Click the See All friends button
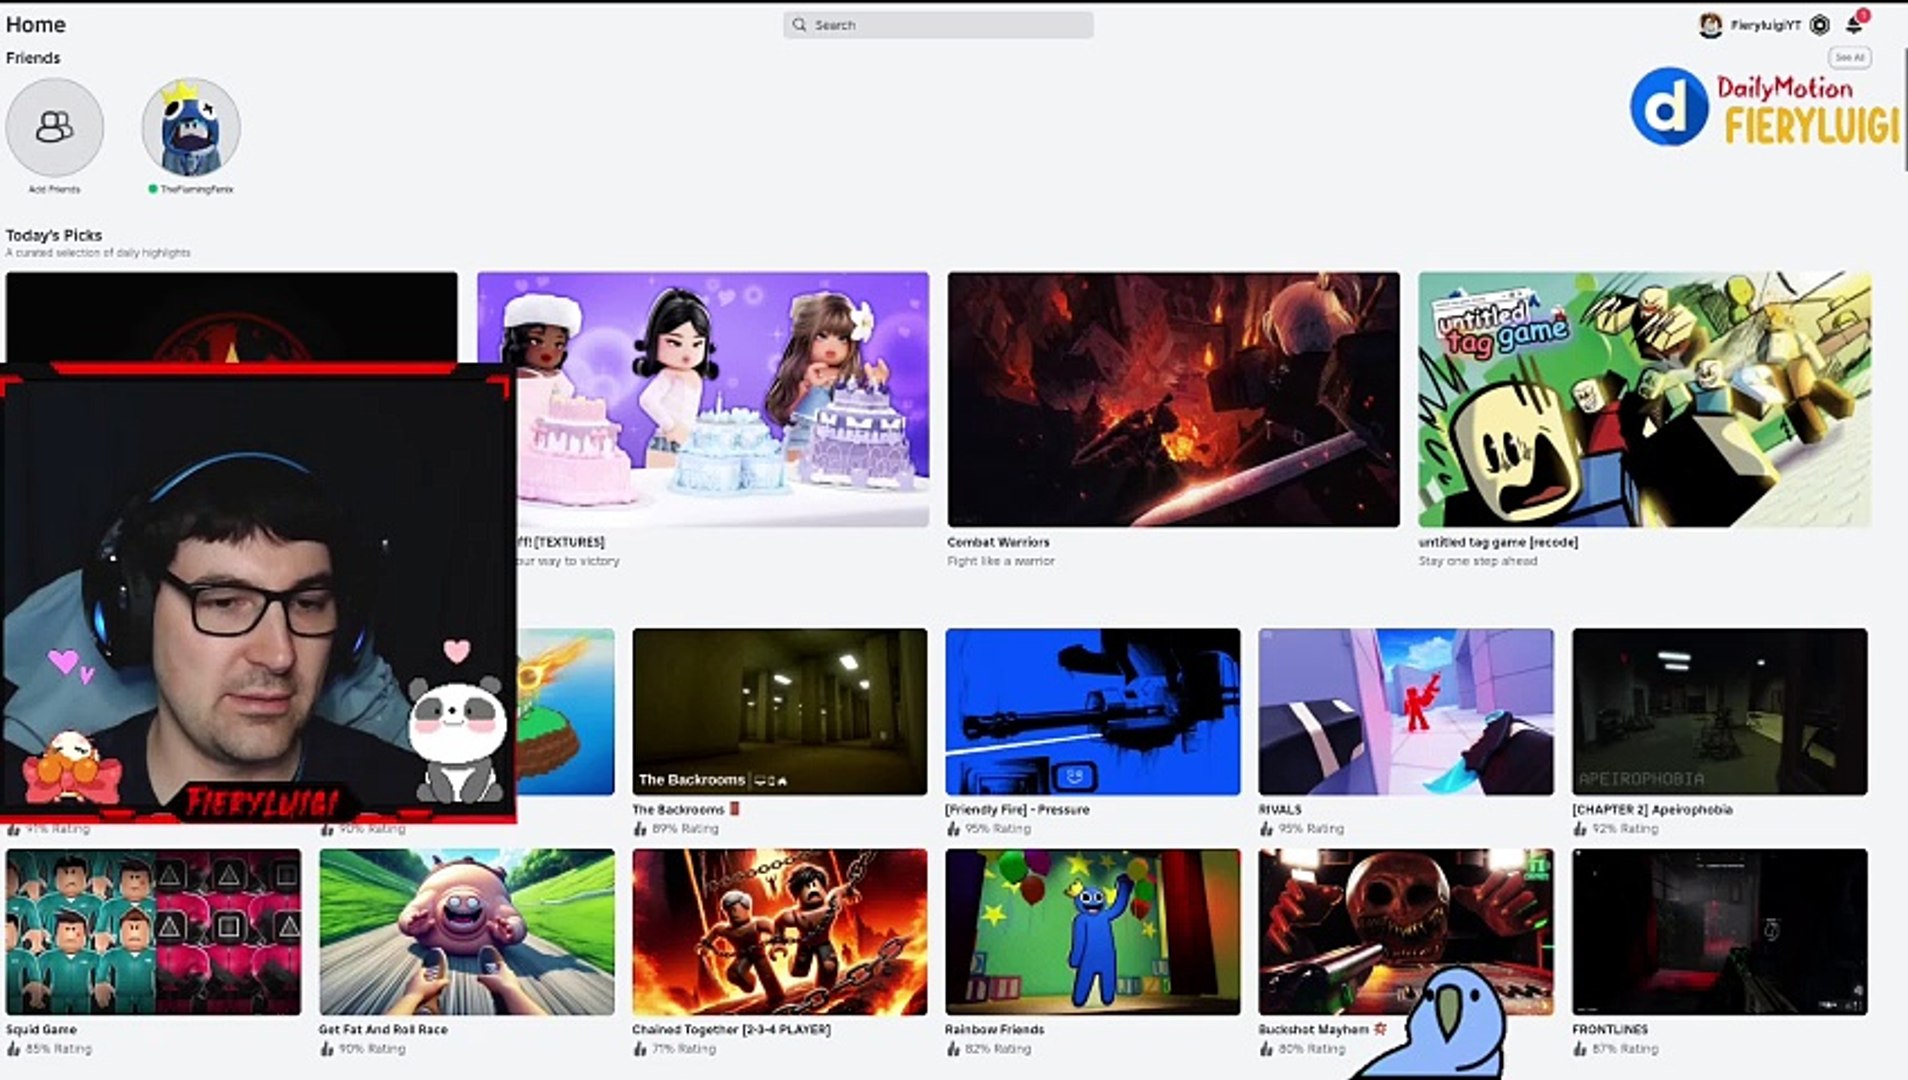This screenshot has width=1908, height=1080. click(1850, 58)
